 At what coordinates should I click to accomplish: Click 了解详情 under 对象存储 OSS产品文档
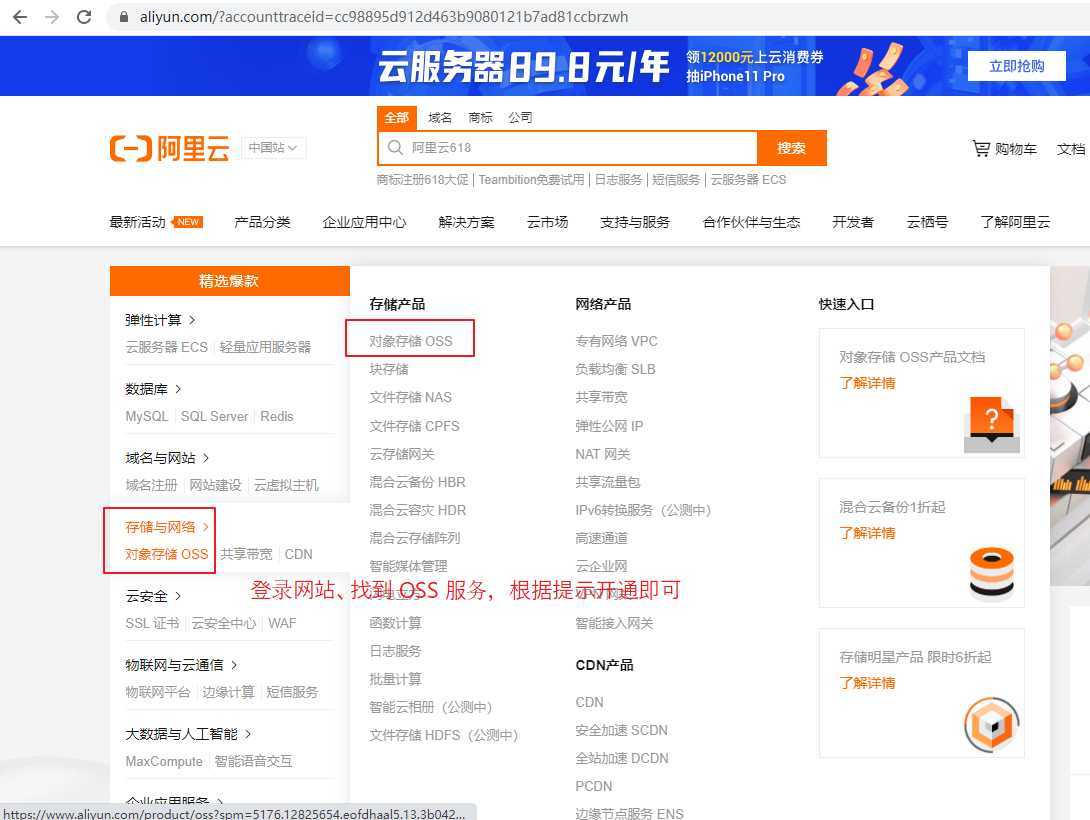pyautogui.click(x=867, y=383)
